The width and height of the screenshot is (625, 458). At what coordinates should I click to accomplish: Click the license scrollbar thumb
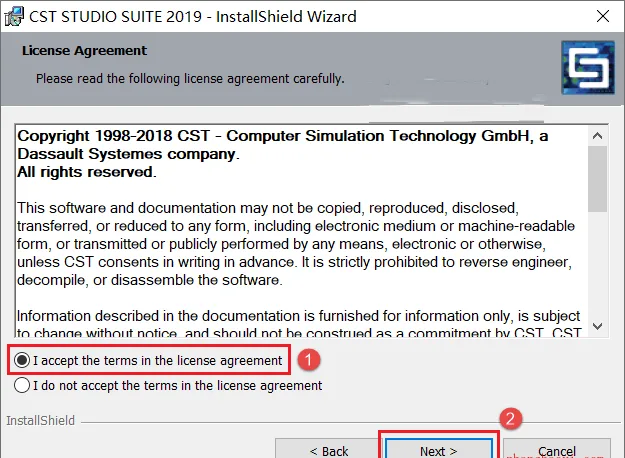[597, 179]
